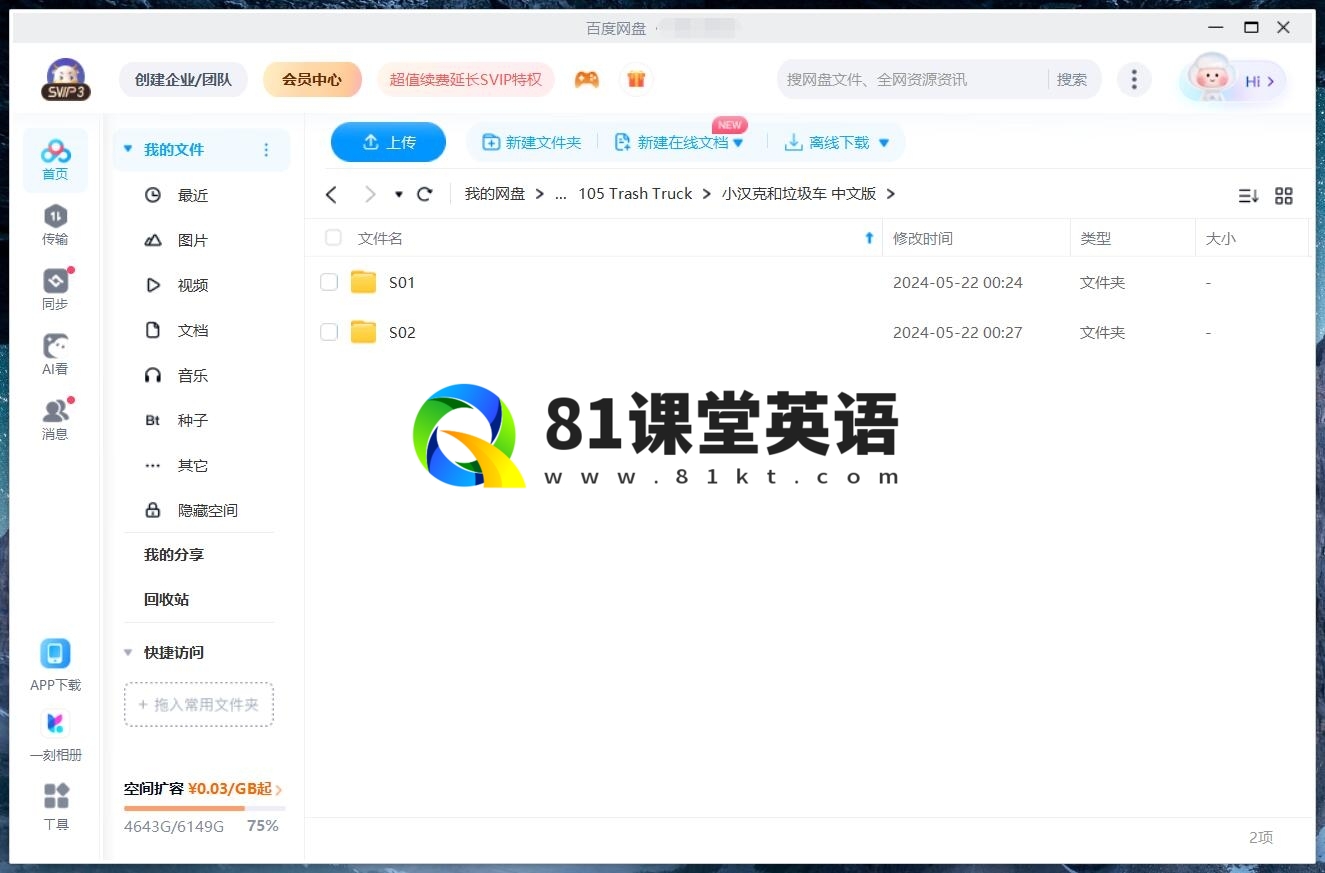Open the 离线下载 dropdown arrow

click(883, 143)
